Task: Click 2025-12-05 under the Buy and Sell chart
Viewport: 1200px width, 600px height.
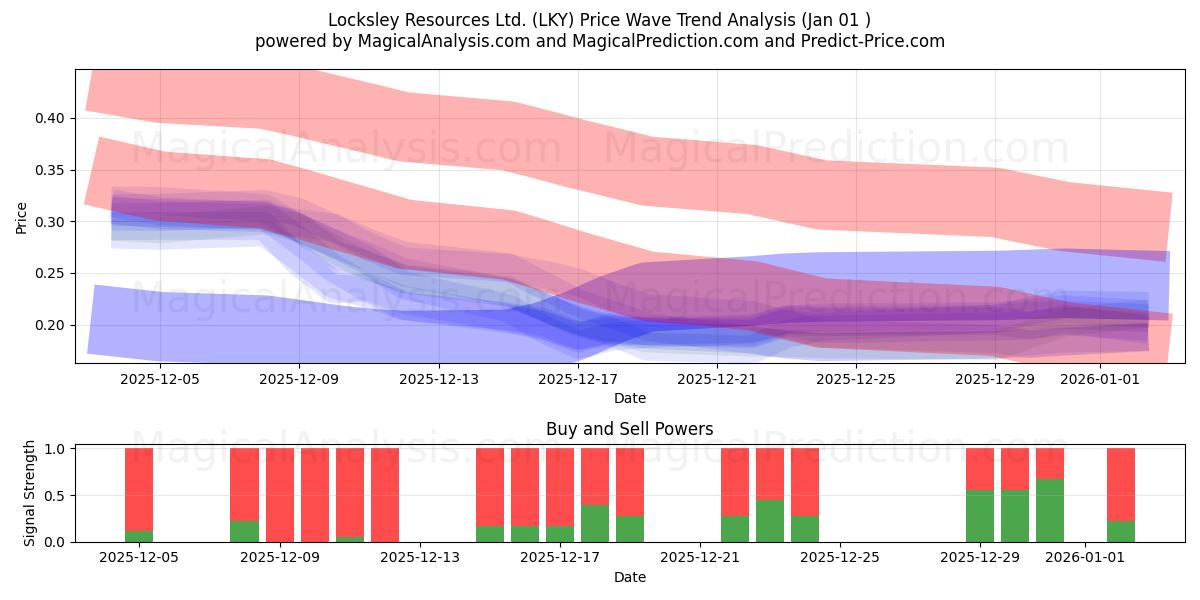Action: point(139,558)
